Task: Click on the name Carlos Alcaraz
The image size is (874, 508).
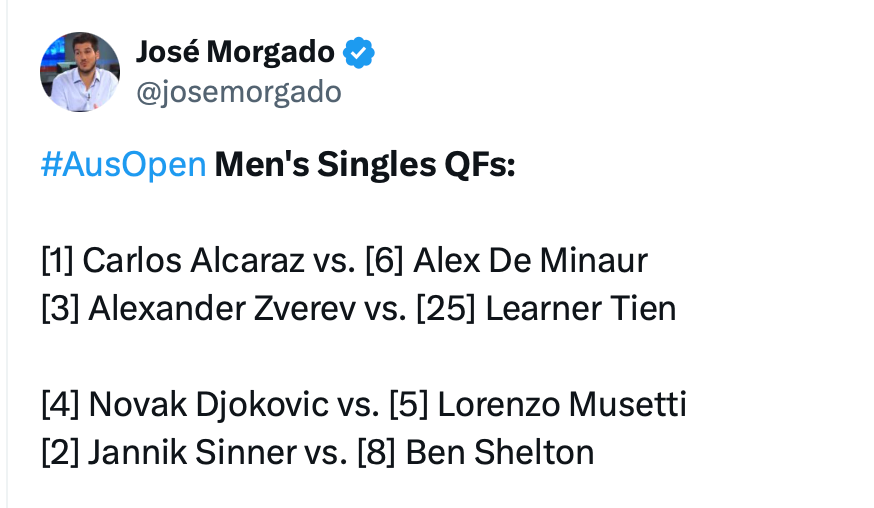Action: [192, 261]
